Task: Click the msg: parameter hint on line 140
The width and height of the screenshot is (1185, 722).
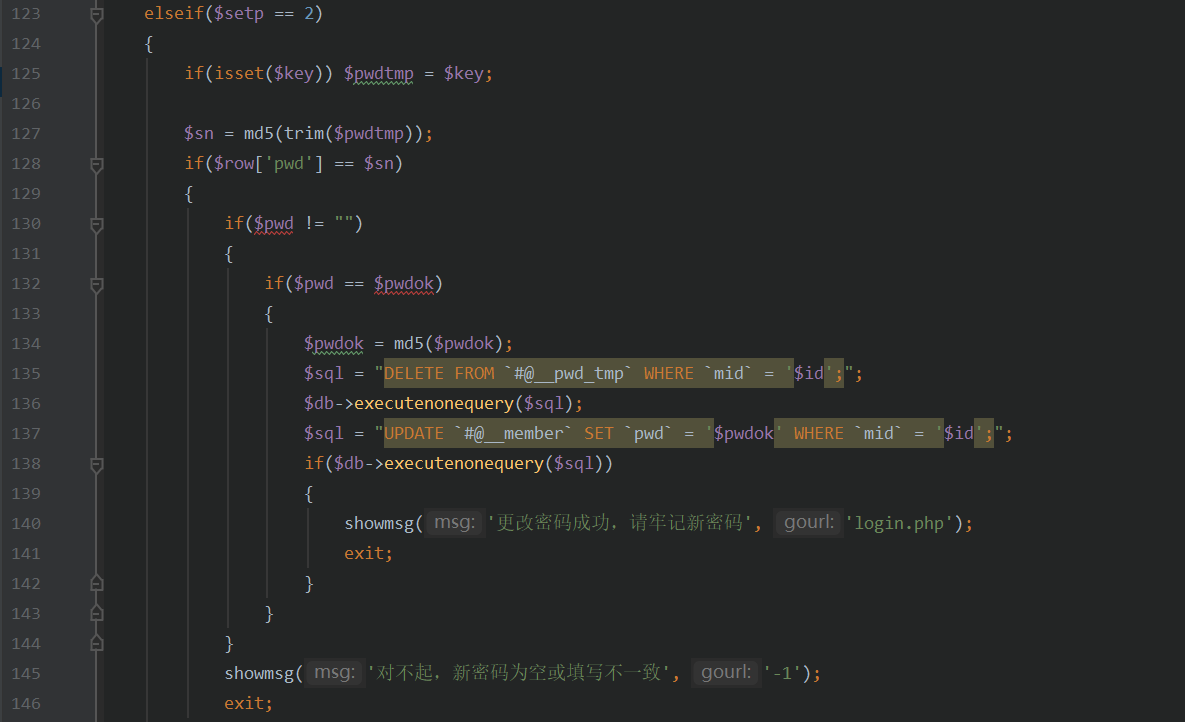Action: [x=454, y=522]
